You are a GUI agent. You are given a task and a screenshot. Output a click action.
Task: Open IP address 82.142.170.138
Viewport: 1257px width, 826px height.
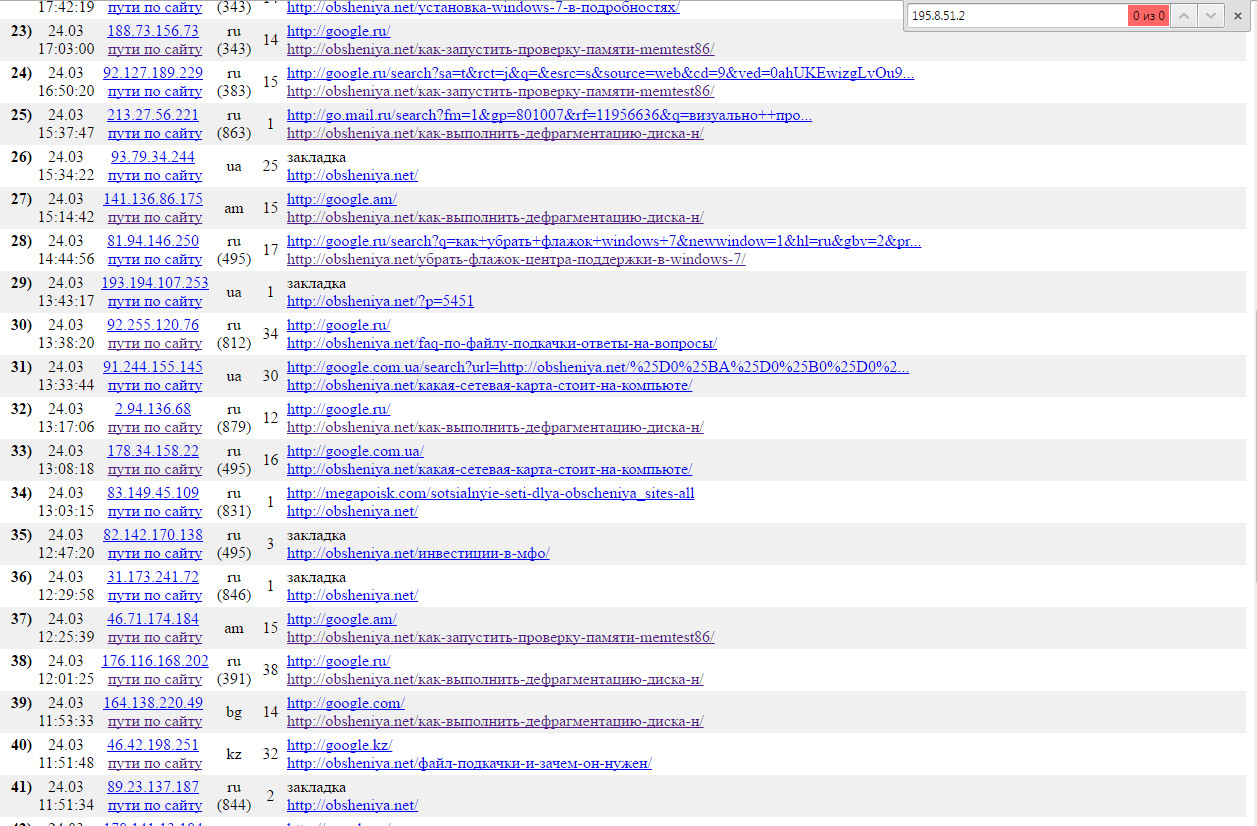(153, 535)
